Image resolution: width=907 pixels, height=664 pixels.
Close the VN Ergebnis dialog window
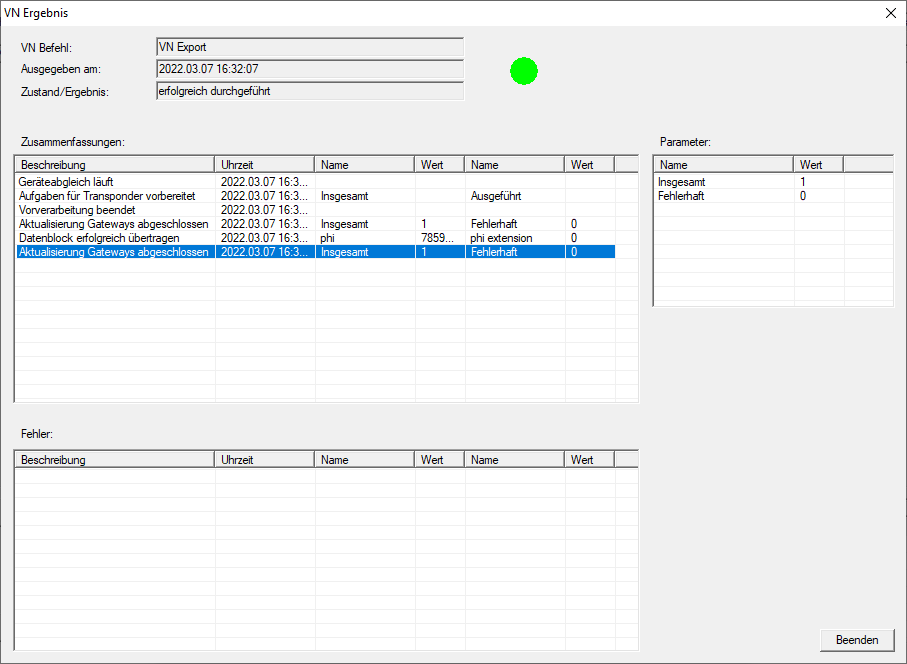click(890, 14)
